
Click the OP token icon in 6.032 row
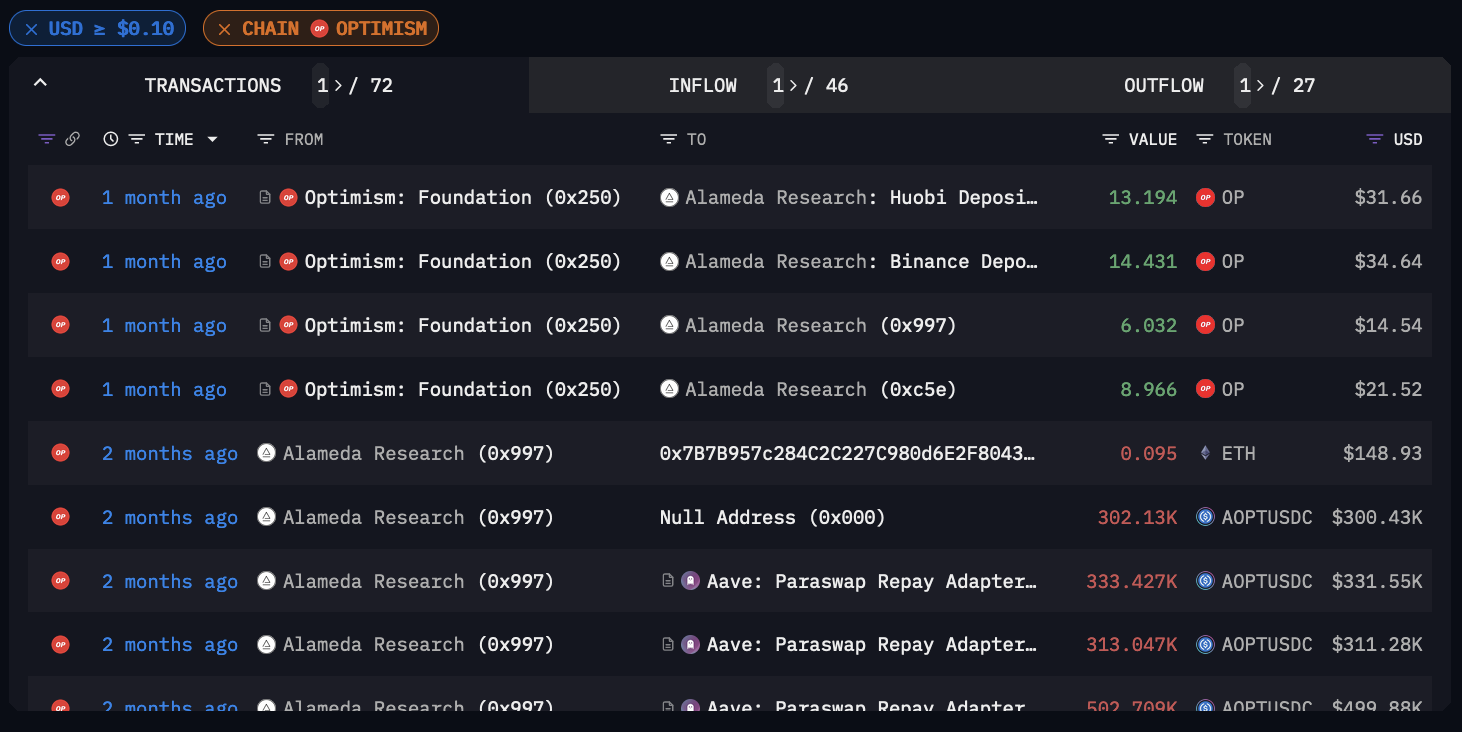(x=1205, y=326)
